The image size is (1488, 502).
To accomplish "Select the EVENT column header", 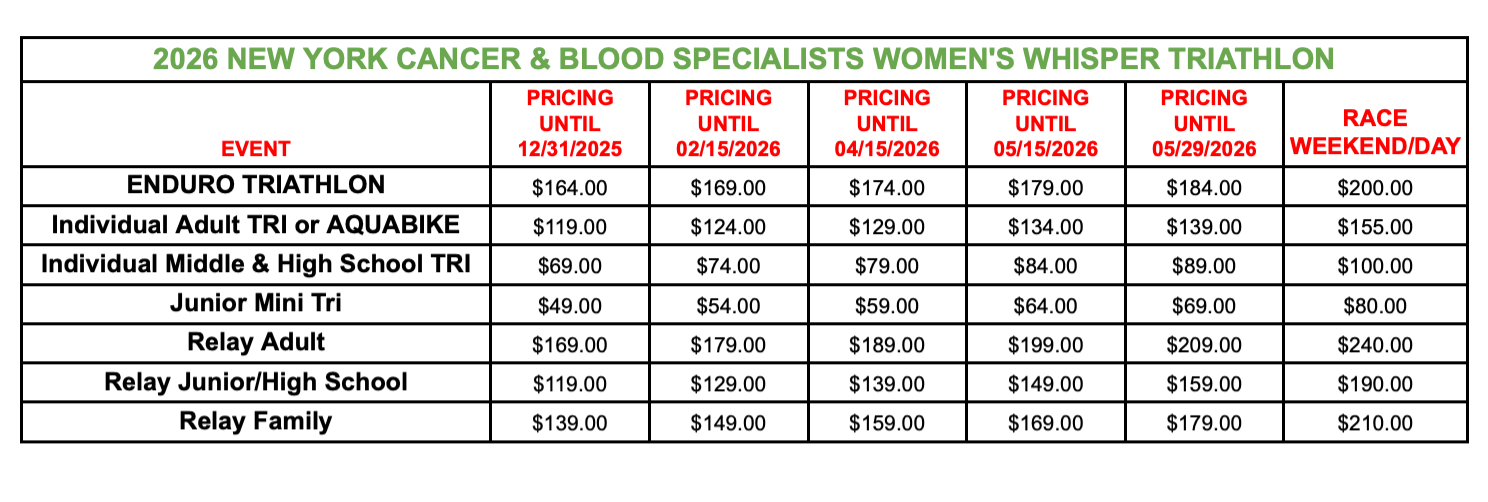I will [x=256, y=149].
